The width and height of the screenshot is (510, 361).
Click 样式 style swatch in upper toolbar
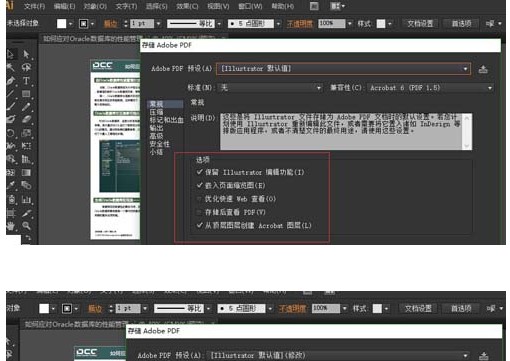click(381, 24)
